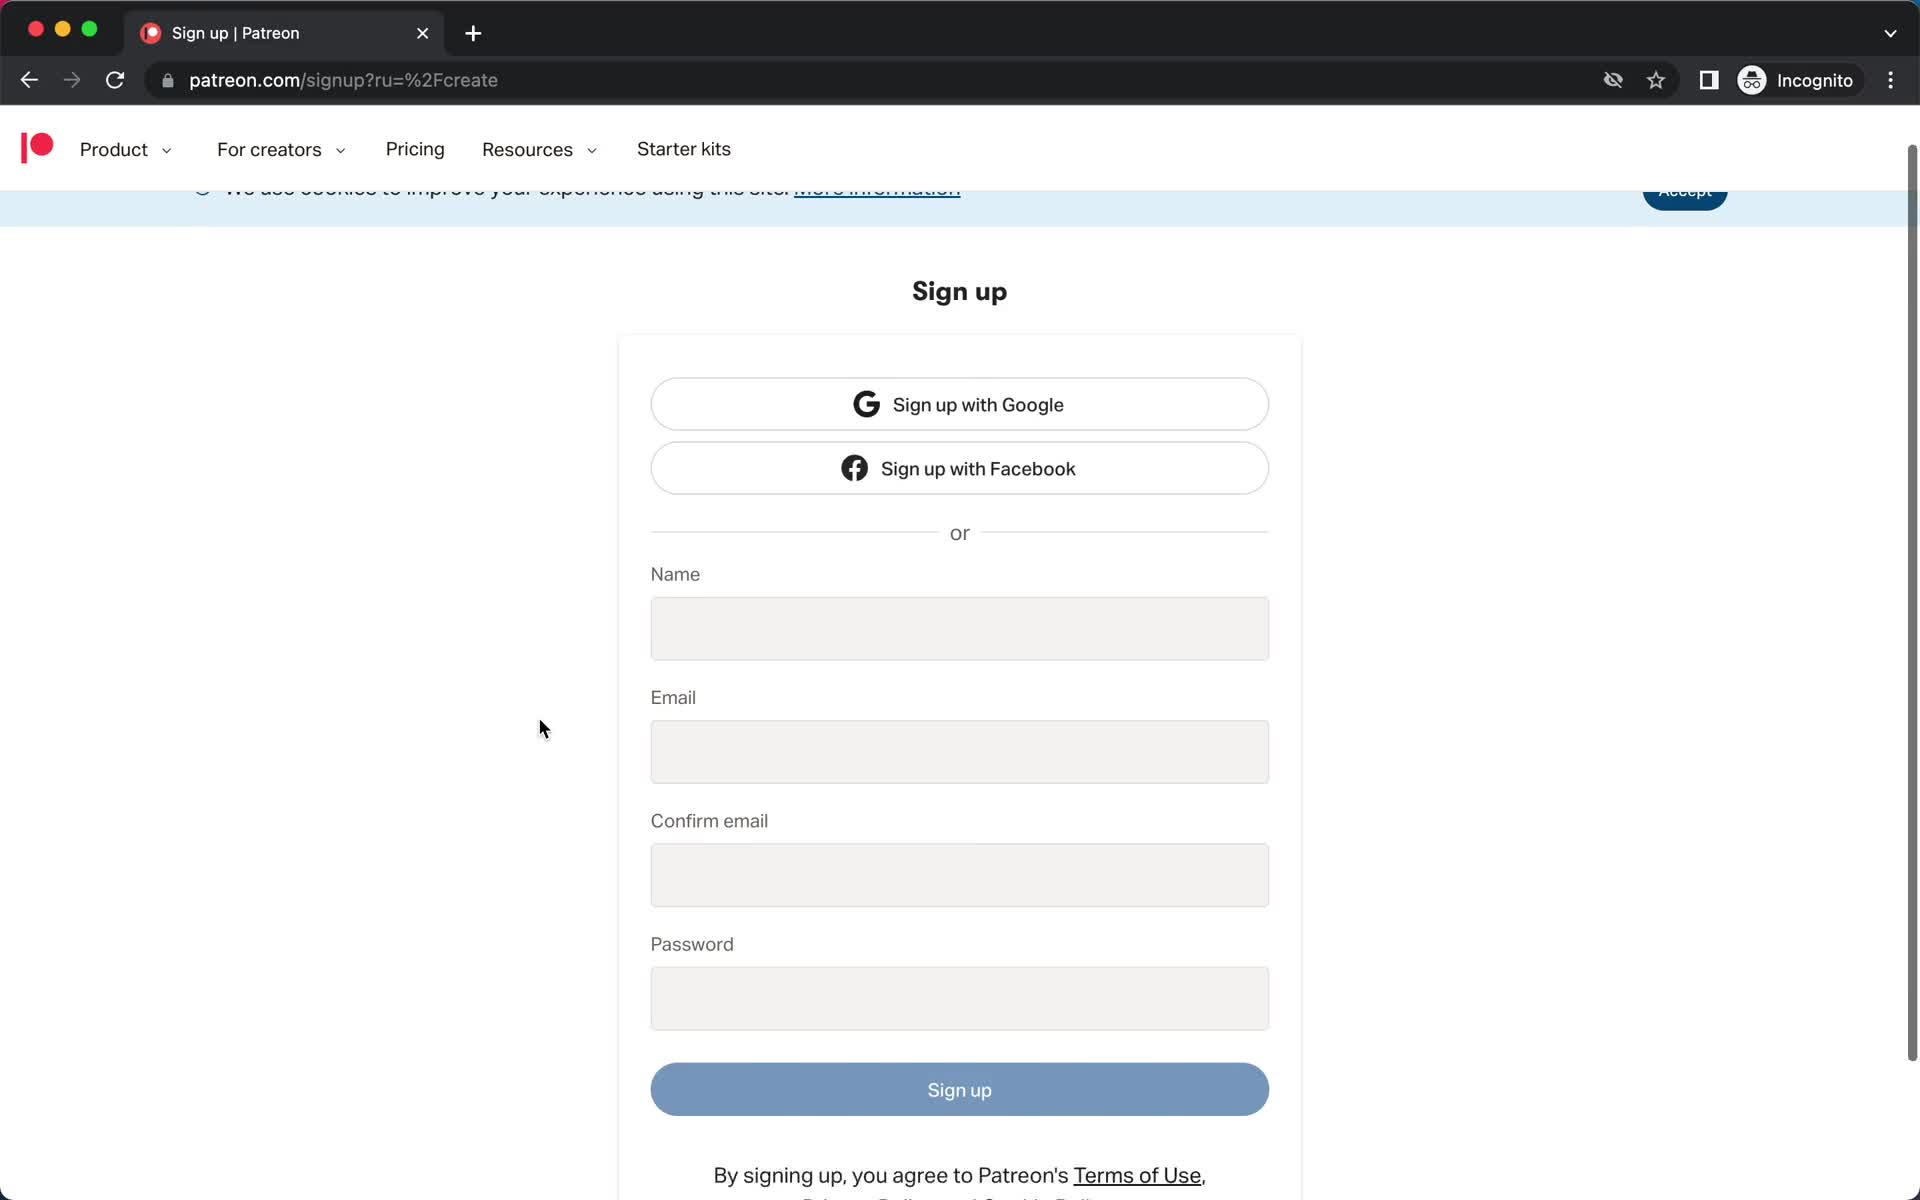The width and height of the screenshot is (1920, 1200).
Task: Open the side panel icon
Action: pos(1709,80)
